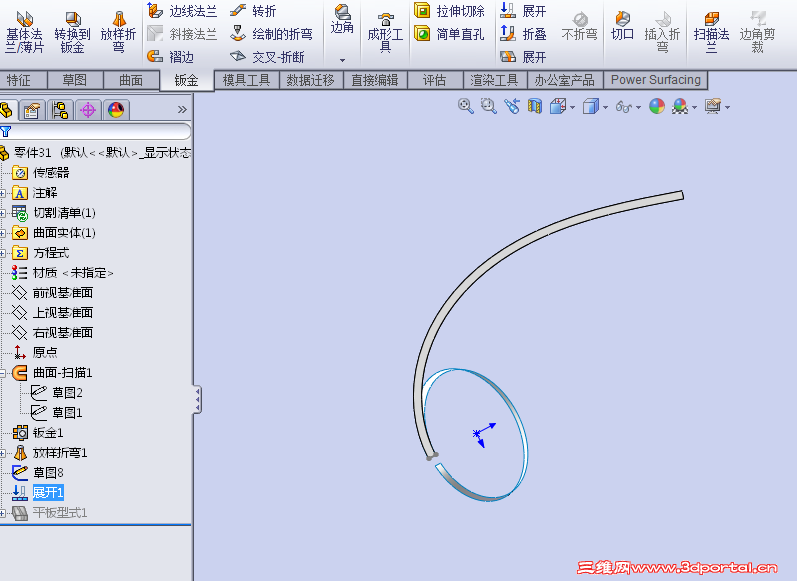Open the ConfigurationManager panel tab
This screenshot has width=797, height=581.
point(60,110)
